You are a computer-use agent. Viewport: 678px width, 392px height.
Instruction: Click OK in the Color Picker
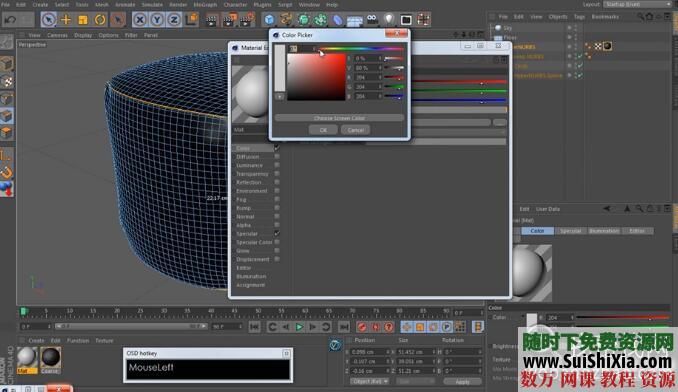(323, 130)
